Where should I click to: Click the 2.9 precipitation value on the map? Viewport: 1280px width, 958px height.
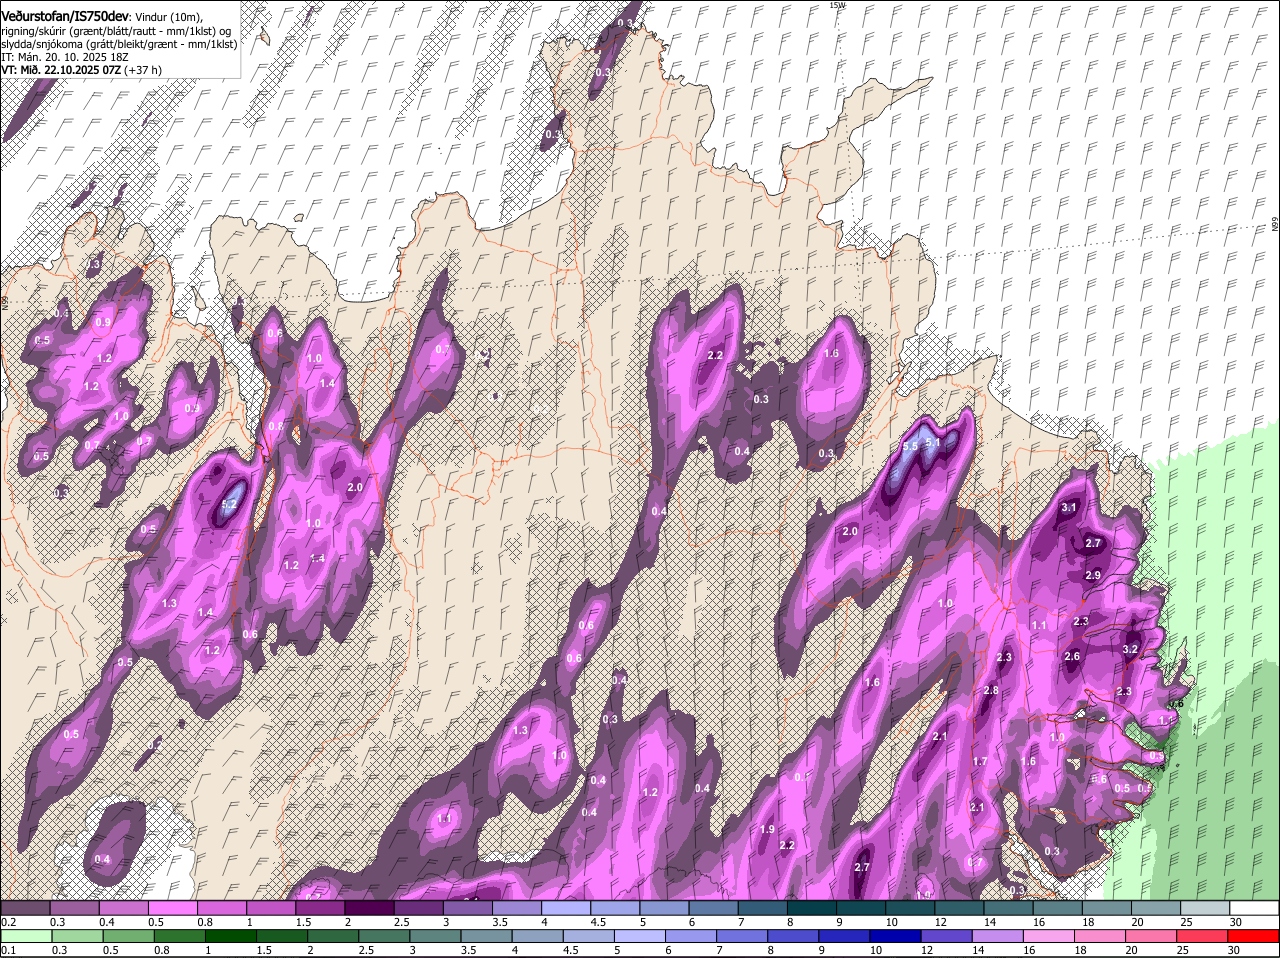pos(1092,576)
